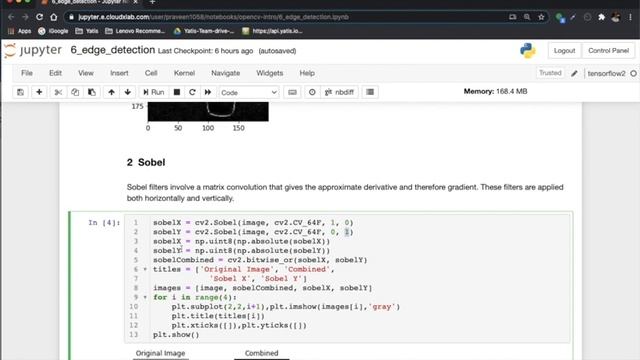Click the tensorflow2 kernel name

[606, 73]
